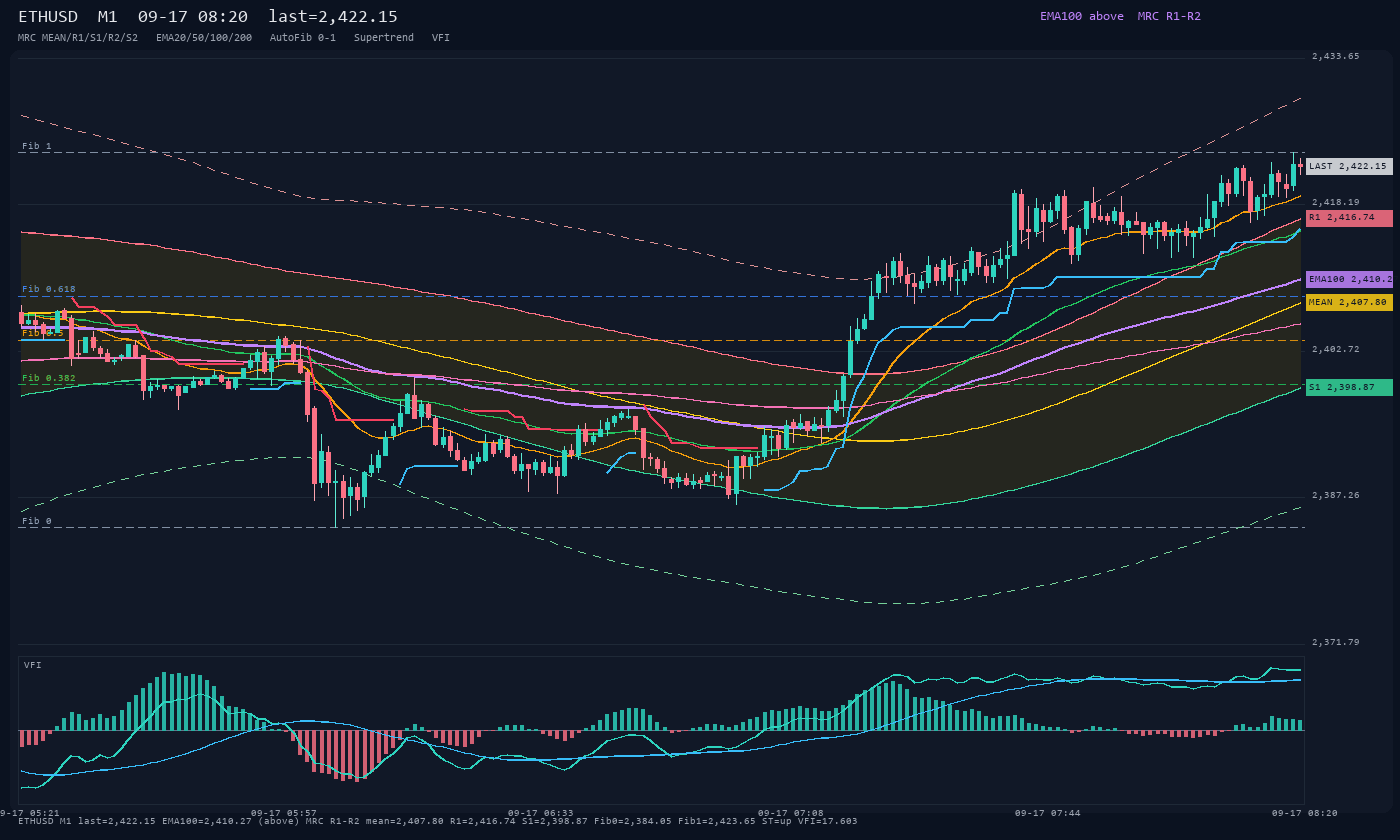Select the 2,433.65 price axis label
Image resolution: width=1400 pixels, height=840 pixels.
(x=1336, y=56)
